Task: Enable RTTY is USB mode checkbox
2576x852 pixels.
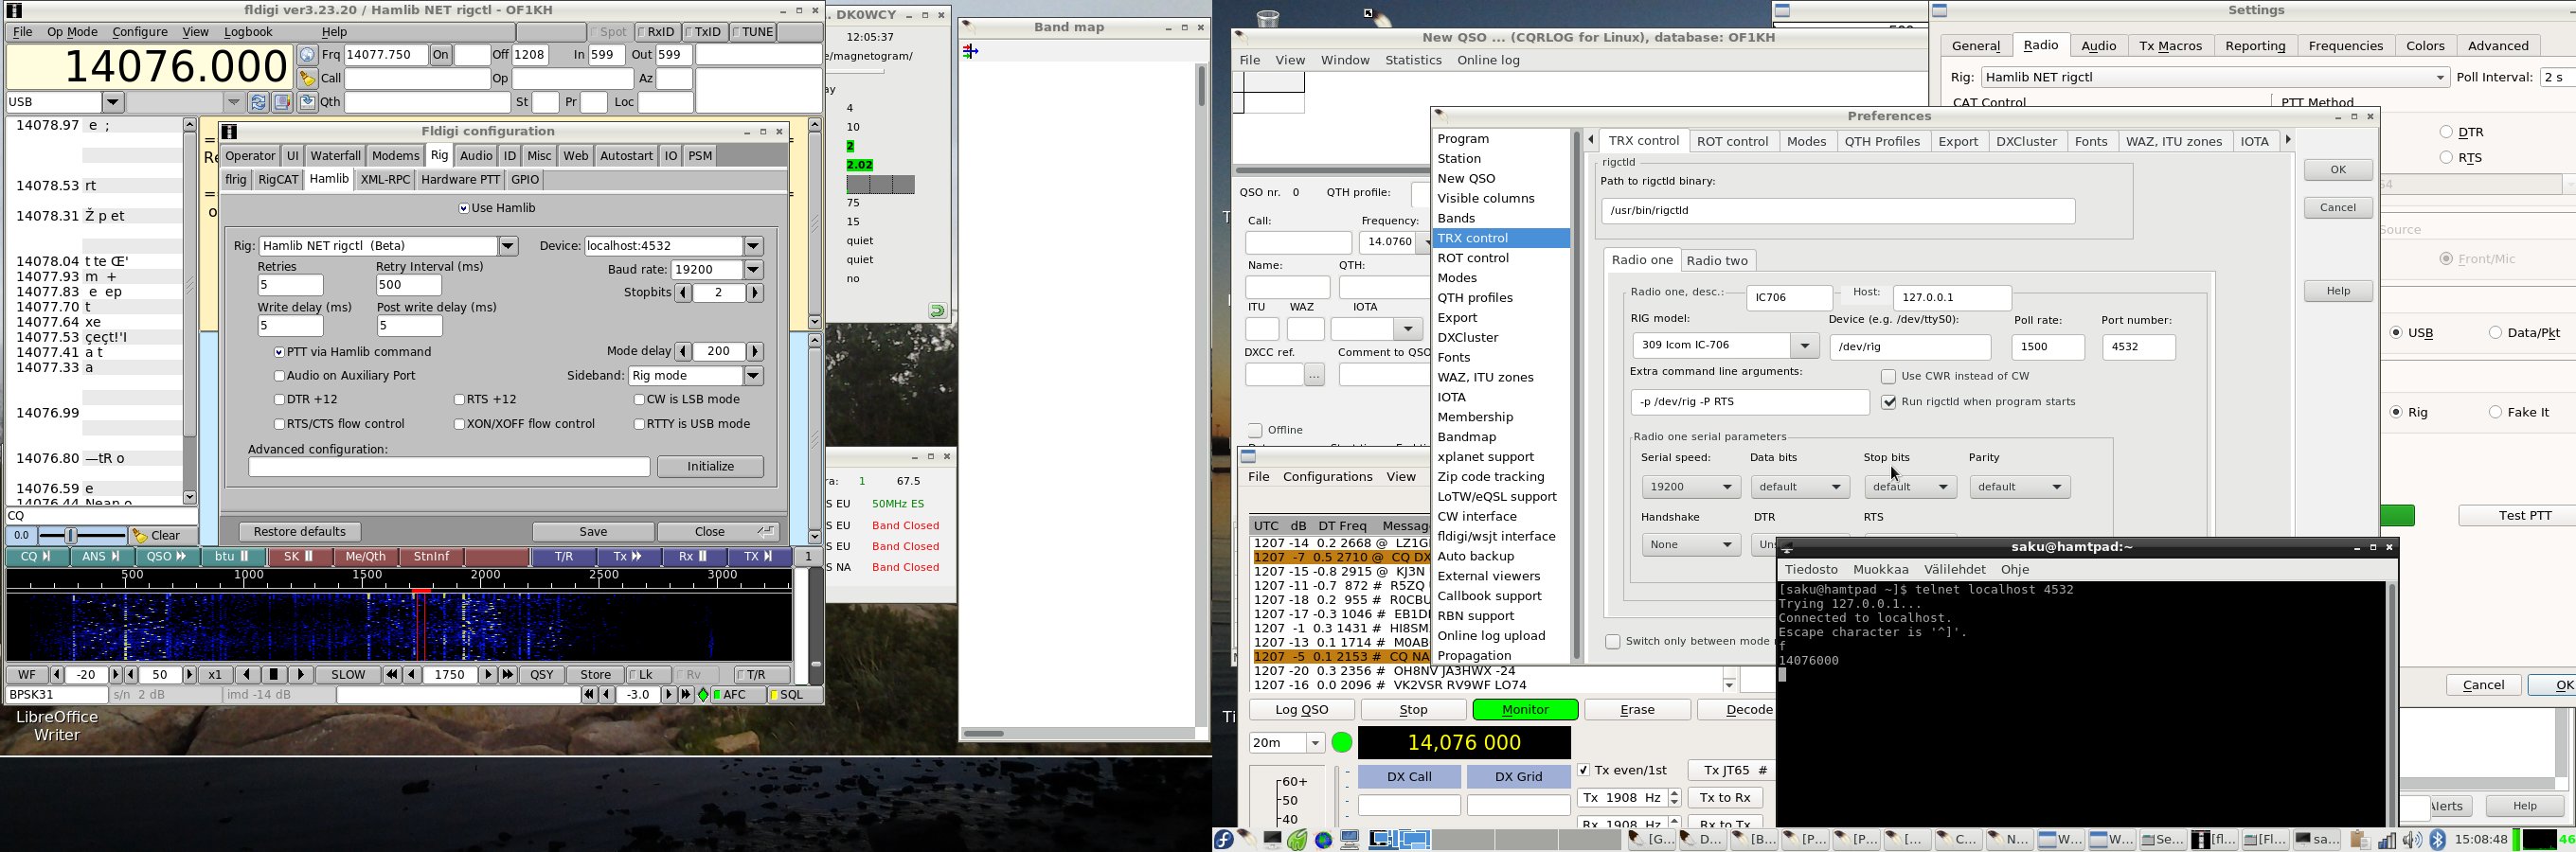Action: click(x=639, y=424)
